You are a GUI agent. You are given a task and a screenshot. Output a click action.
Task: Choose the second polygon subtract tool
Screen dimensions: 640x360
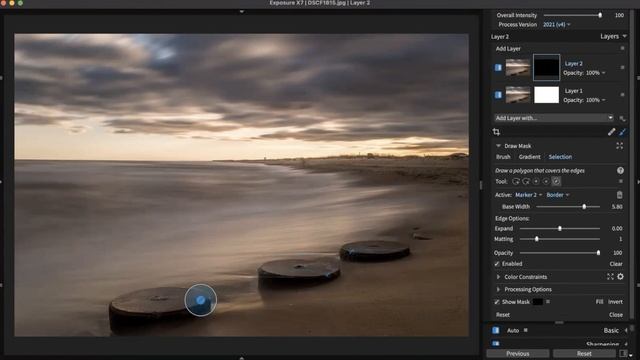(526, 181)
